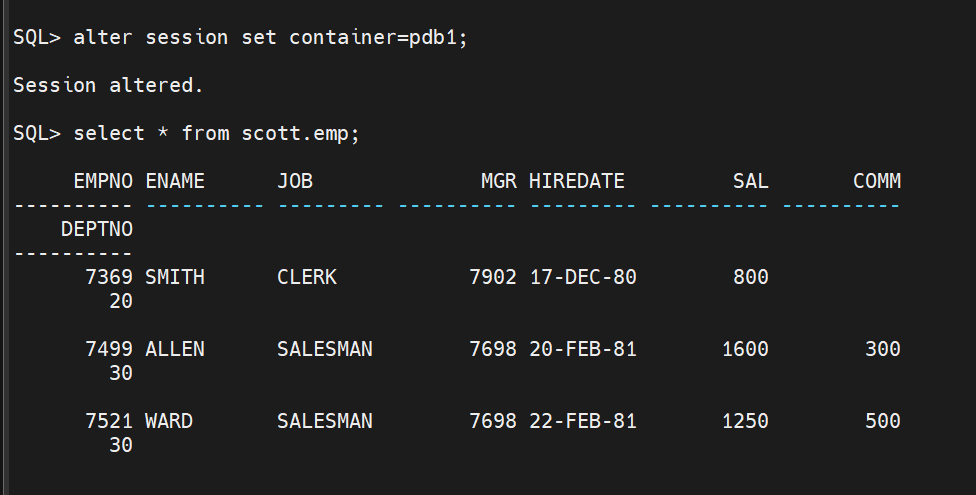Viewport: 976px width, 495px height.
Task: Click the DEPTNO column header
Action: (97, 229)
